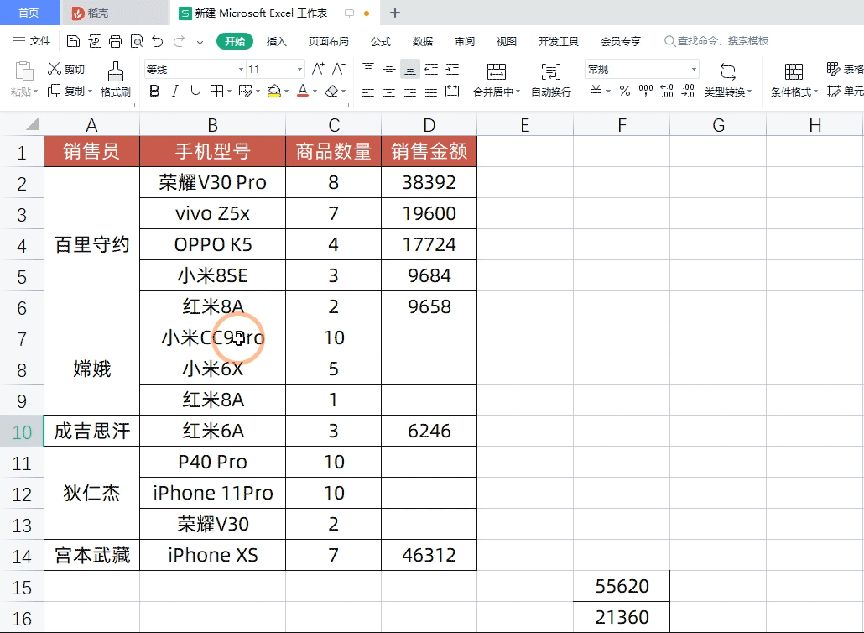Apply percent style to cells

point(624,91)
